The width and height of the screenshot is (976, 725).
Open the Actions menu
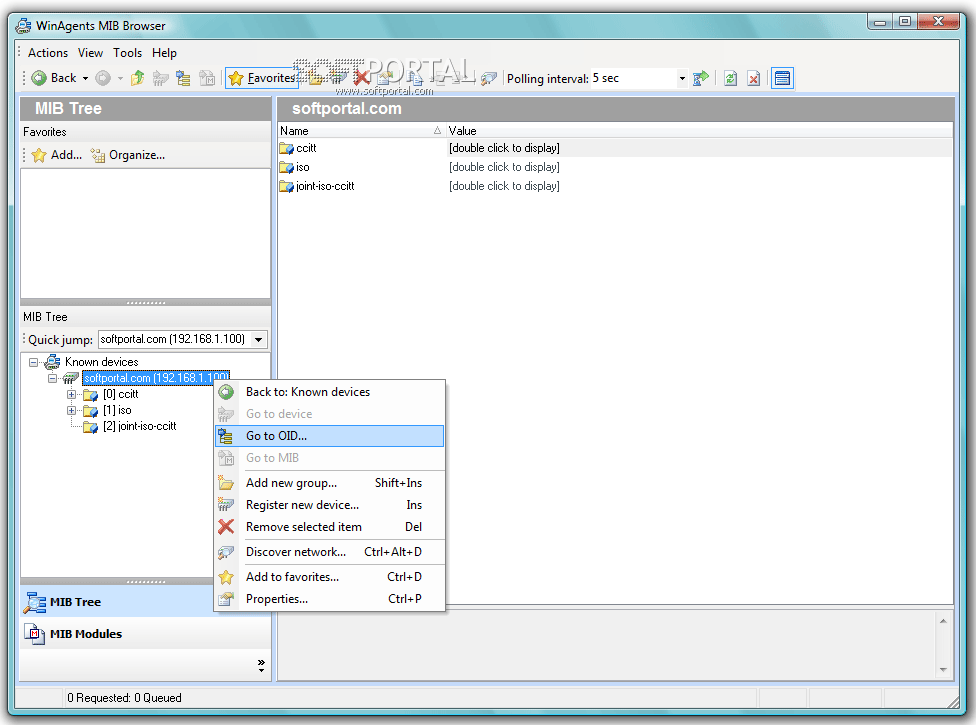48,53
